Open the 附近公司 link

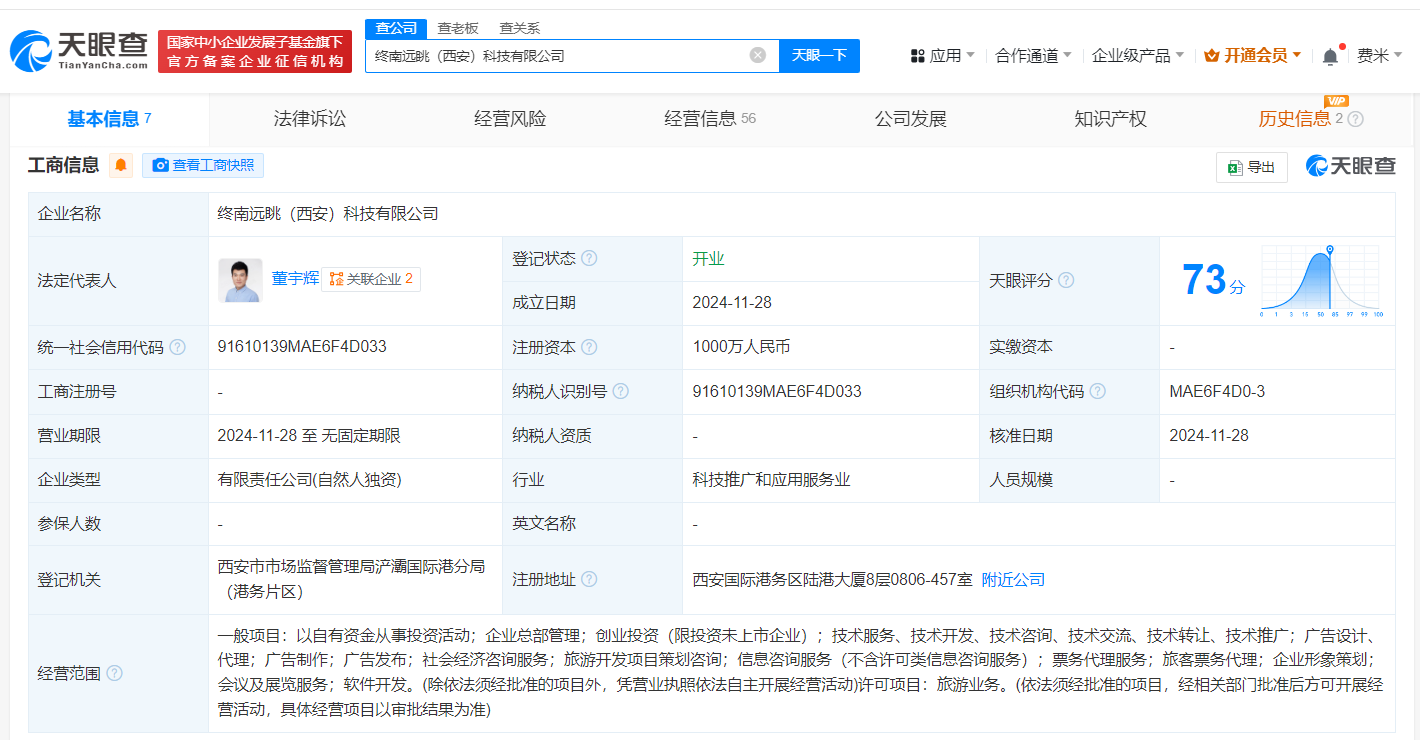pos(1013,579)
